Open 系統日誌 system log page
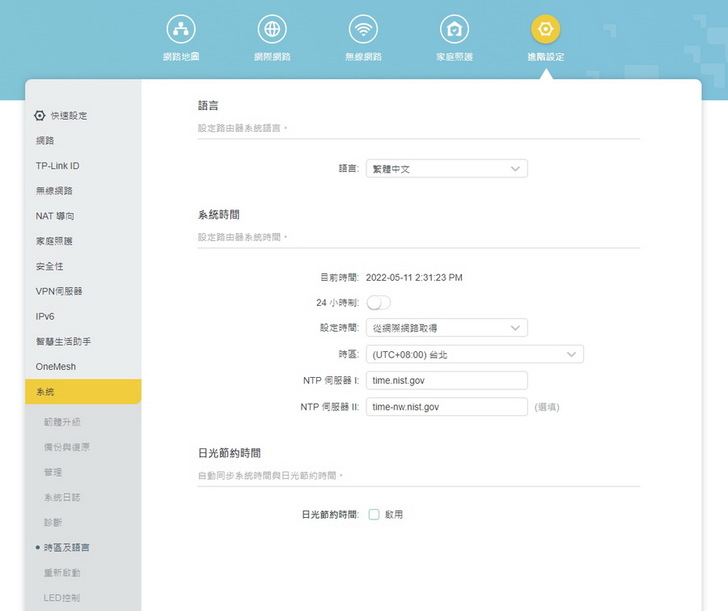 (61, 497)
